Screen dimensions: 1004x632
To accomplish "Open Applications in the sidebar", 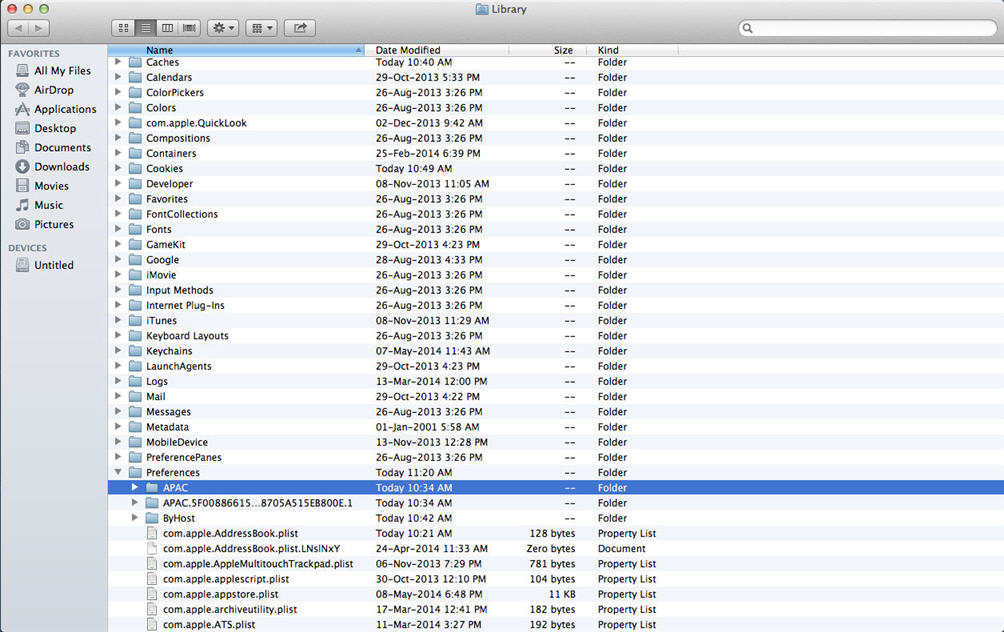I will pyautogui.click(x=65, y=109).
